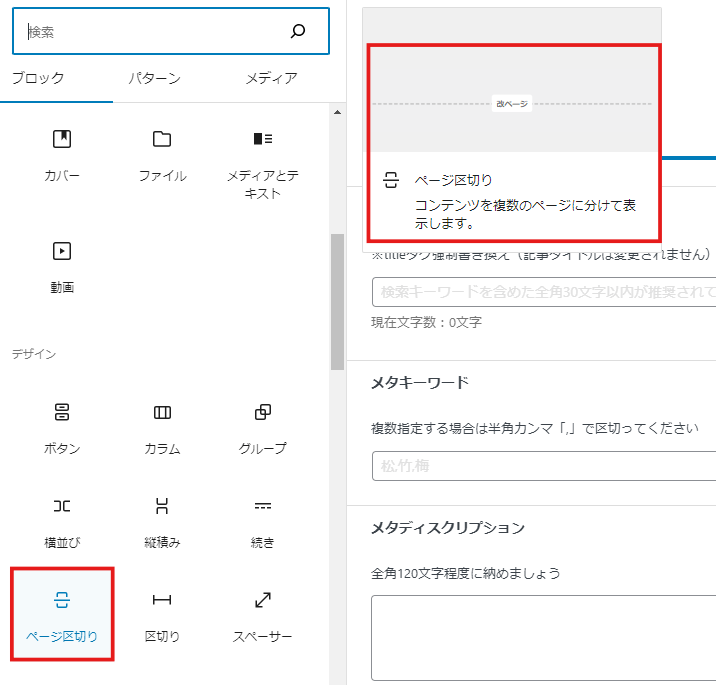716x685 pixels.
Task: Add the スペーサー (Spacer) block
Action: tap(262, 614)
